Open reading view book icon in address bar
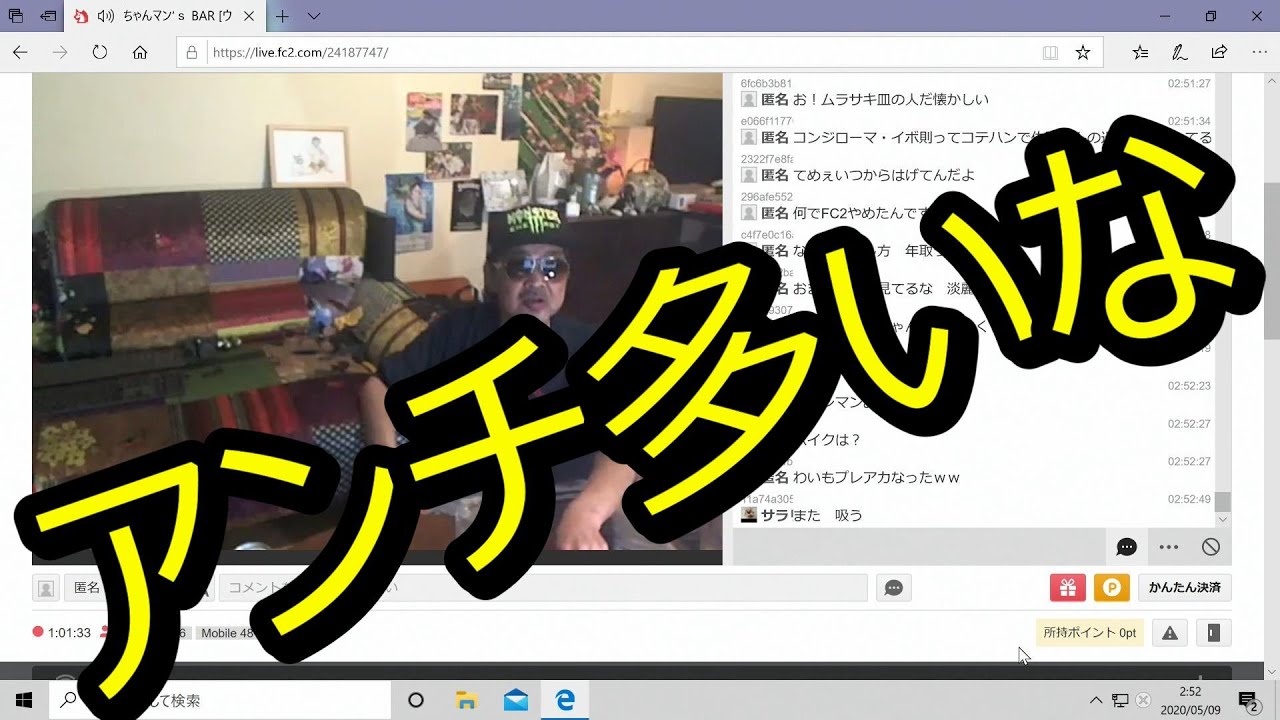This screenshot has width=1280, height=720. [1050, 52]
